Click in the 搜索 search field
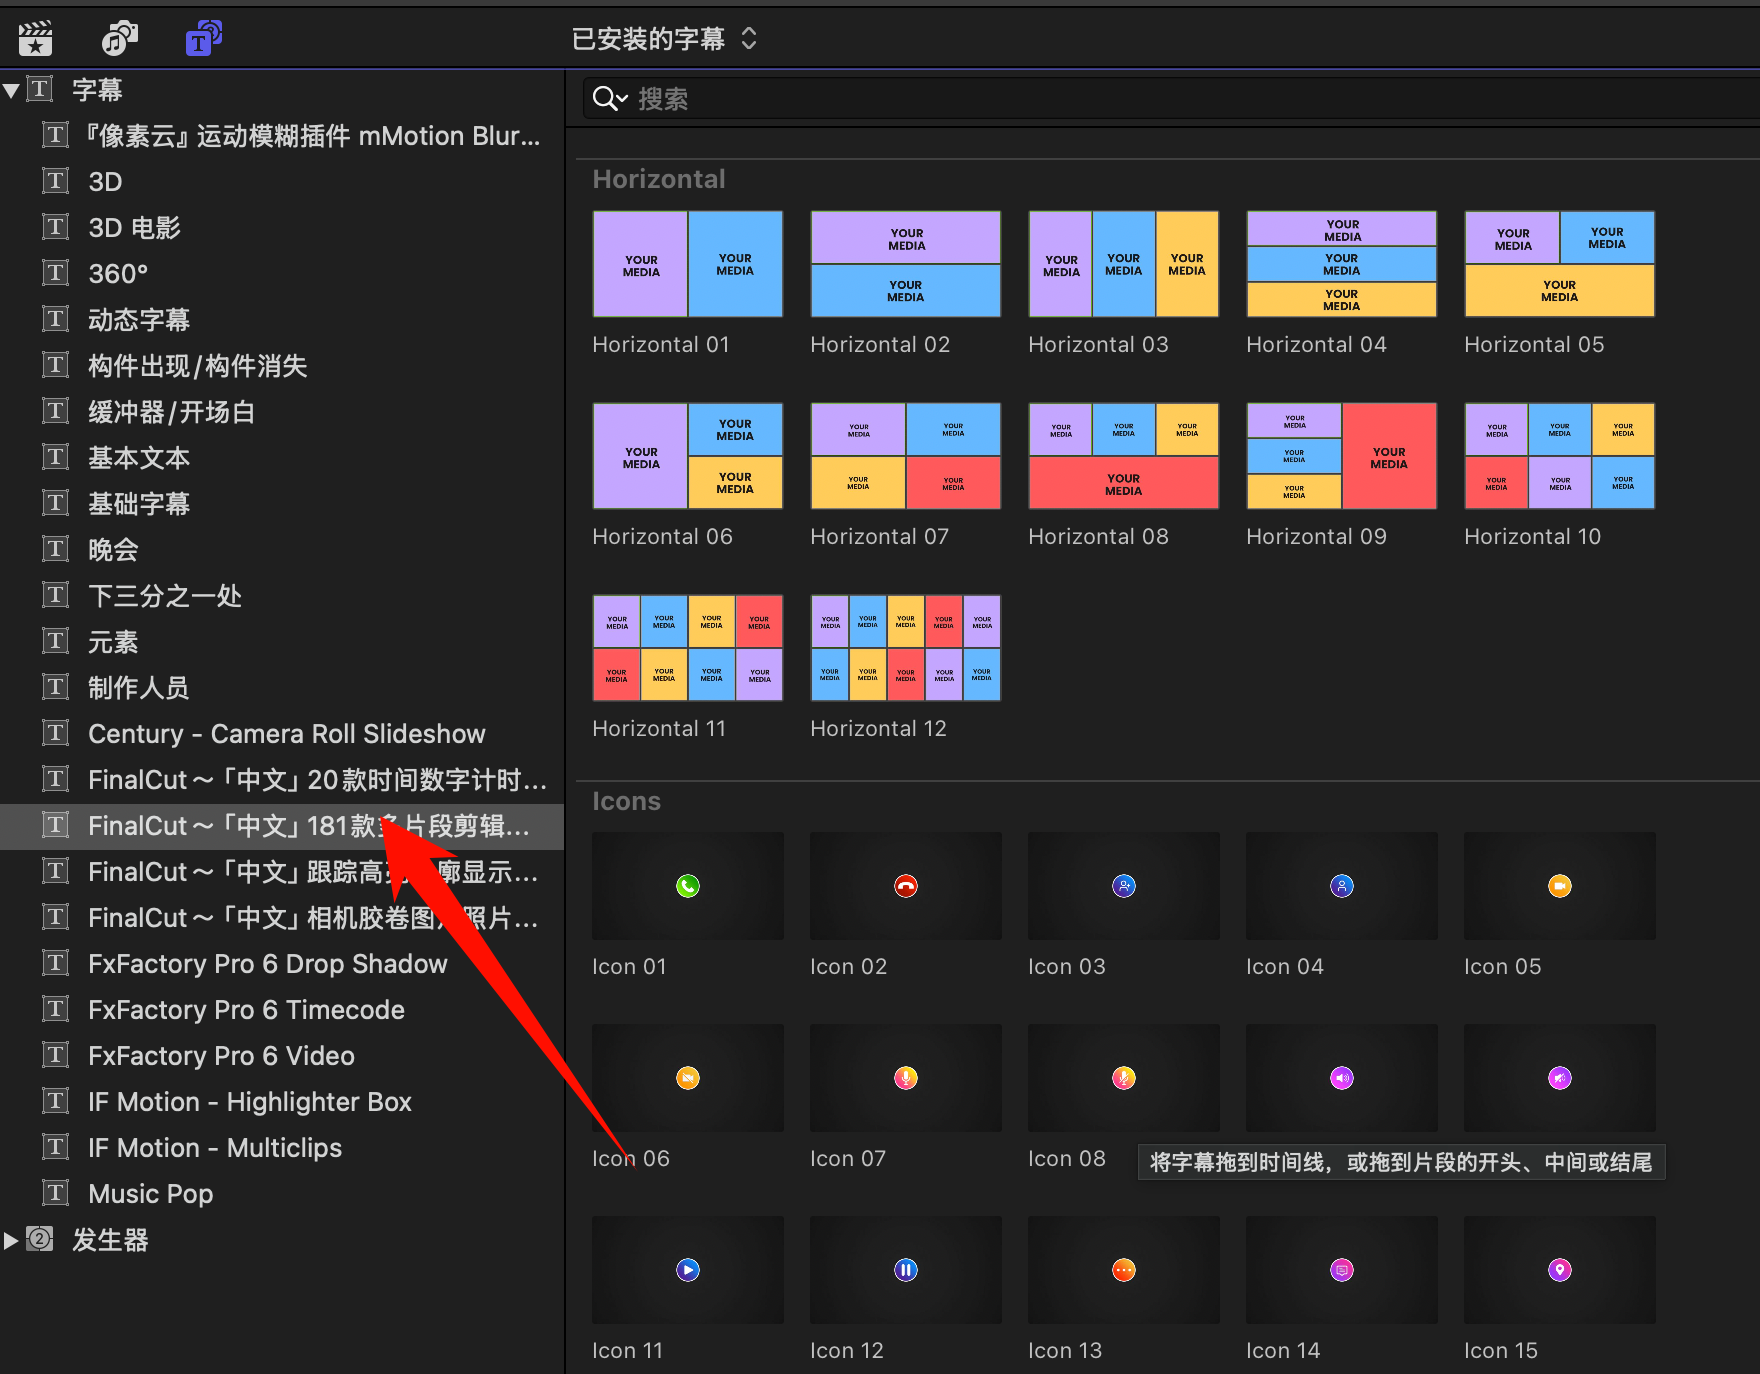1760x1374 pixels. 1100,99
